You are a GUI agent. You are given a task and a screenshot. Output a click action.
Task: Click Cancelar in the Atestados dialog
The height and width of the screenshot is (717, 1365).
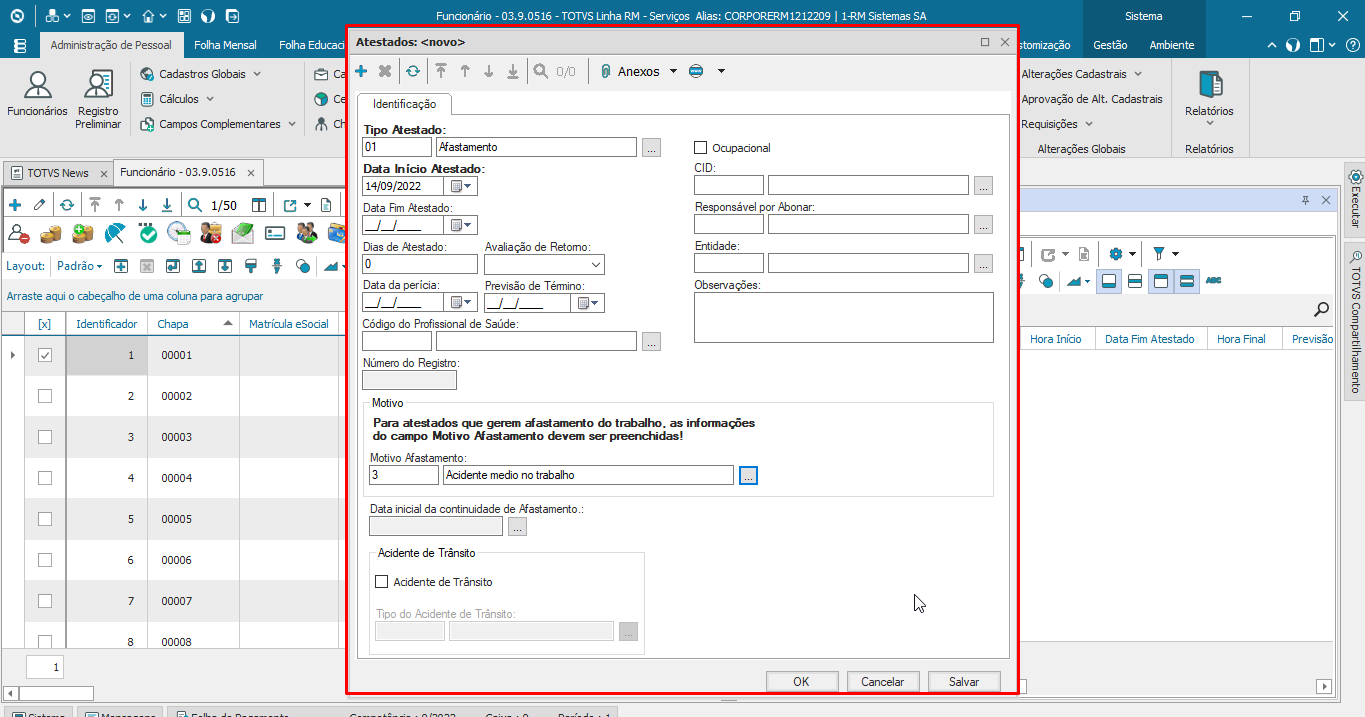click(x=883, y=681)
